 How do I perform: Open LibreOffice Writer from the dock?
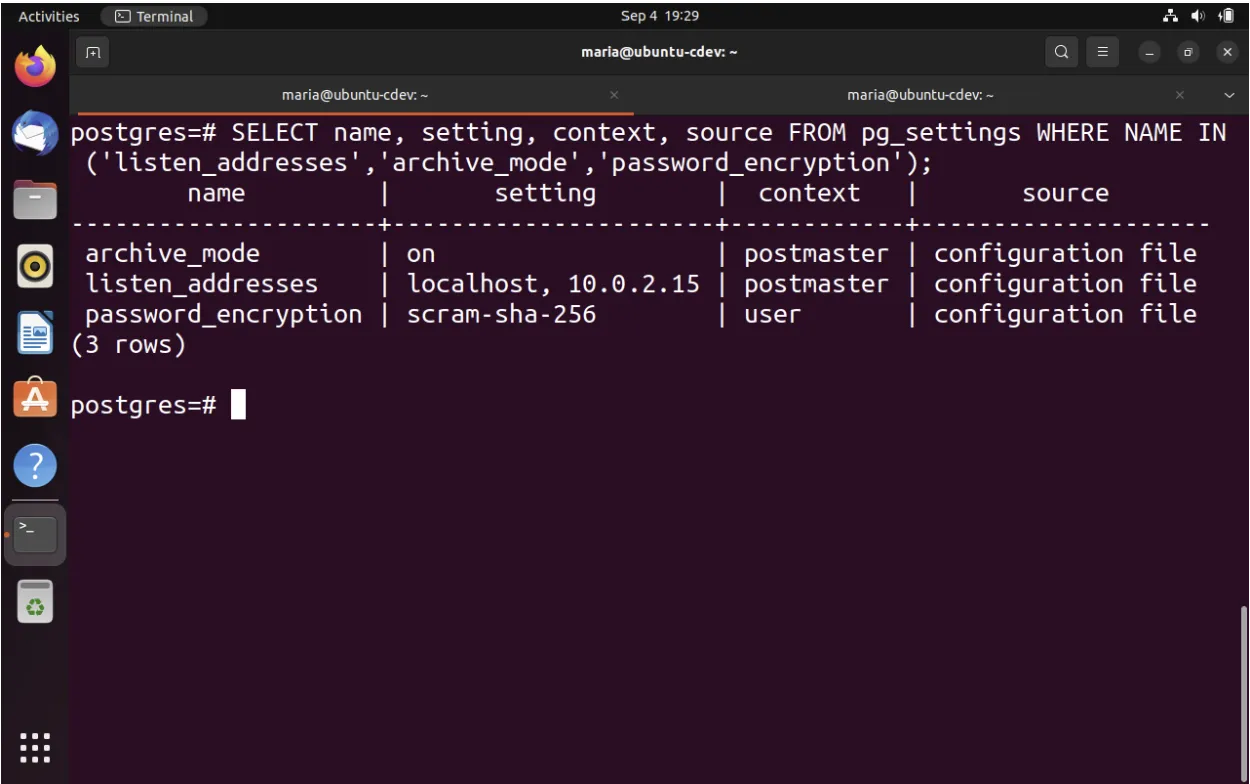coord(35,333)
